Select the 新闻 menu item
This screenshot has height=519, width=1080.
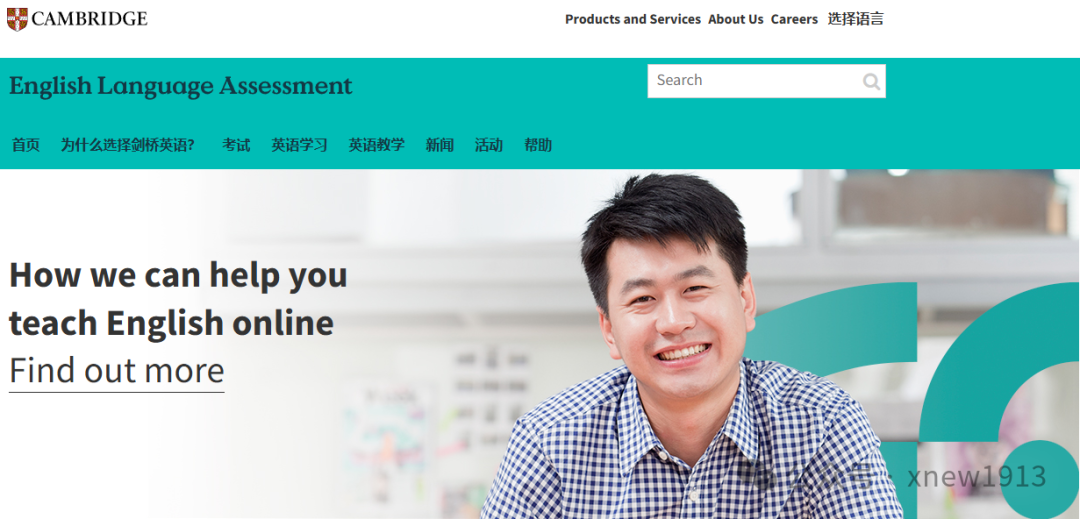click(x=439, y=145)
